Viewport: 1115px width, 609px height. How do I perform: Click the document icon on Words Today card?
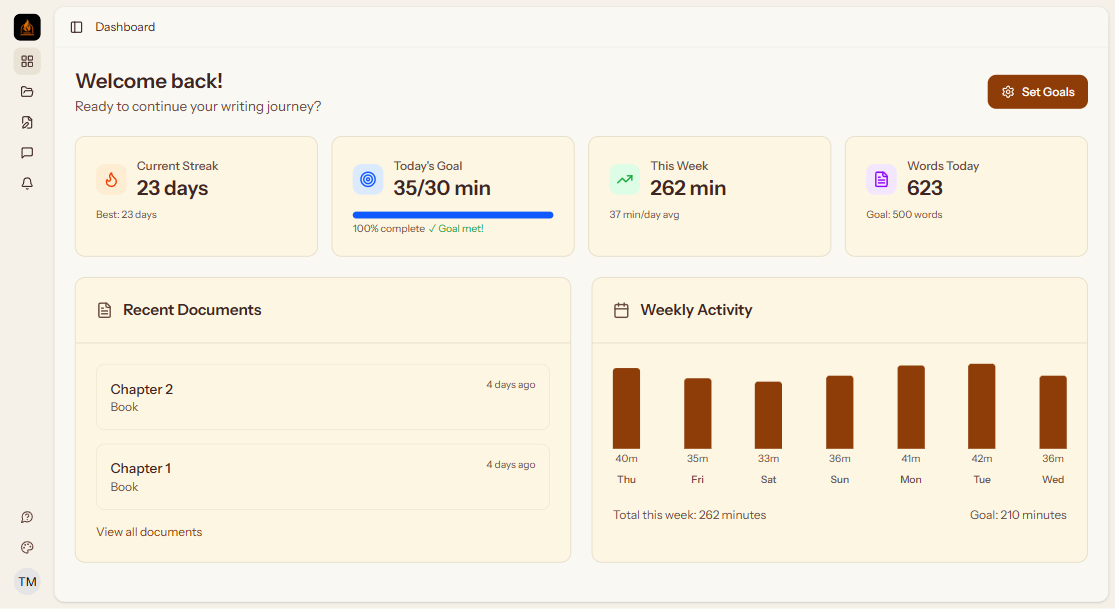[881, 179]
